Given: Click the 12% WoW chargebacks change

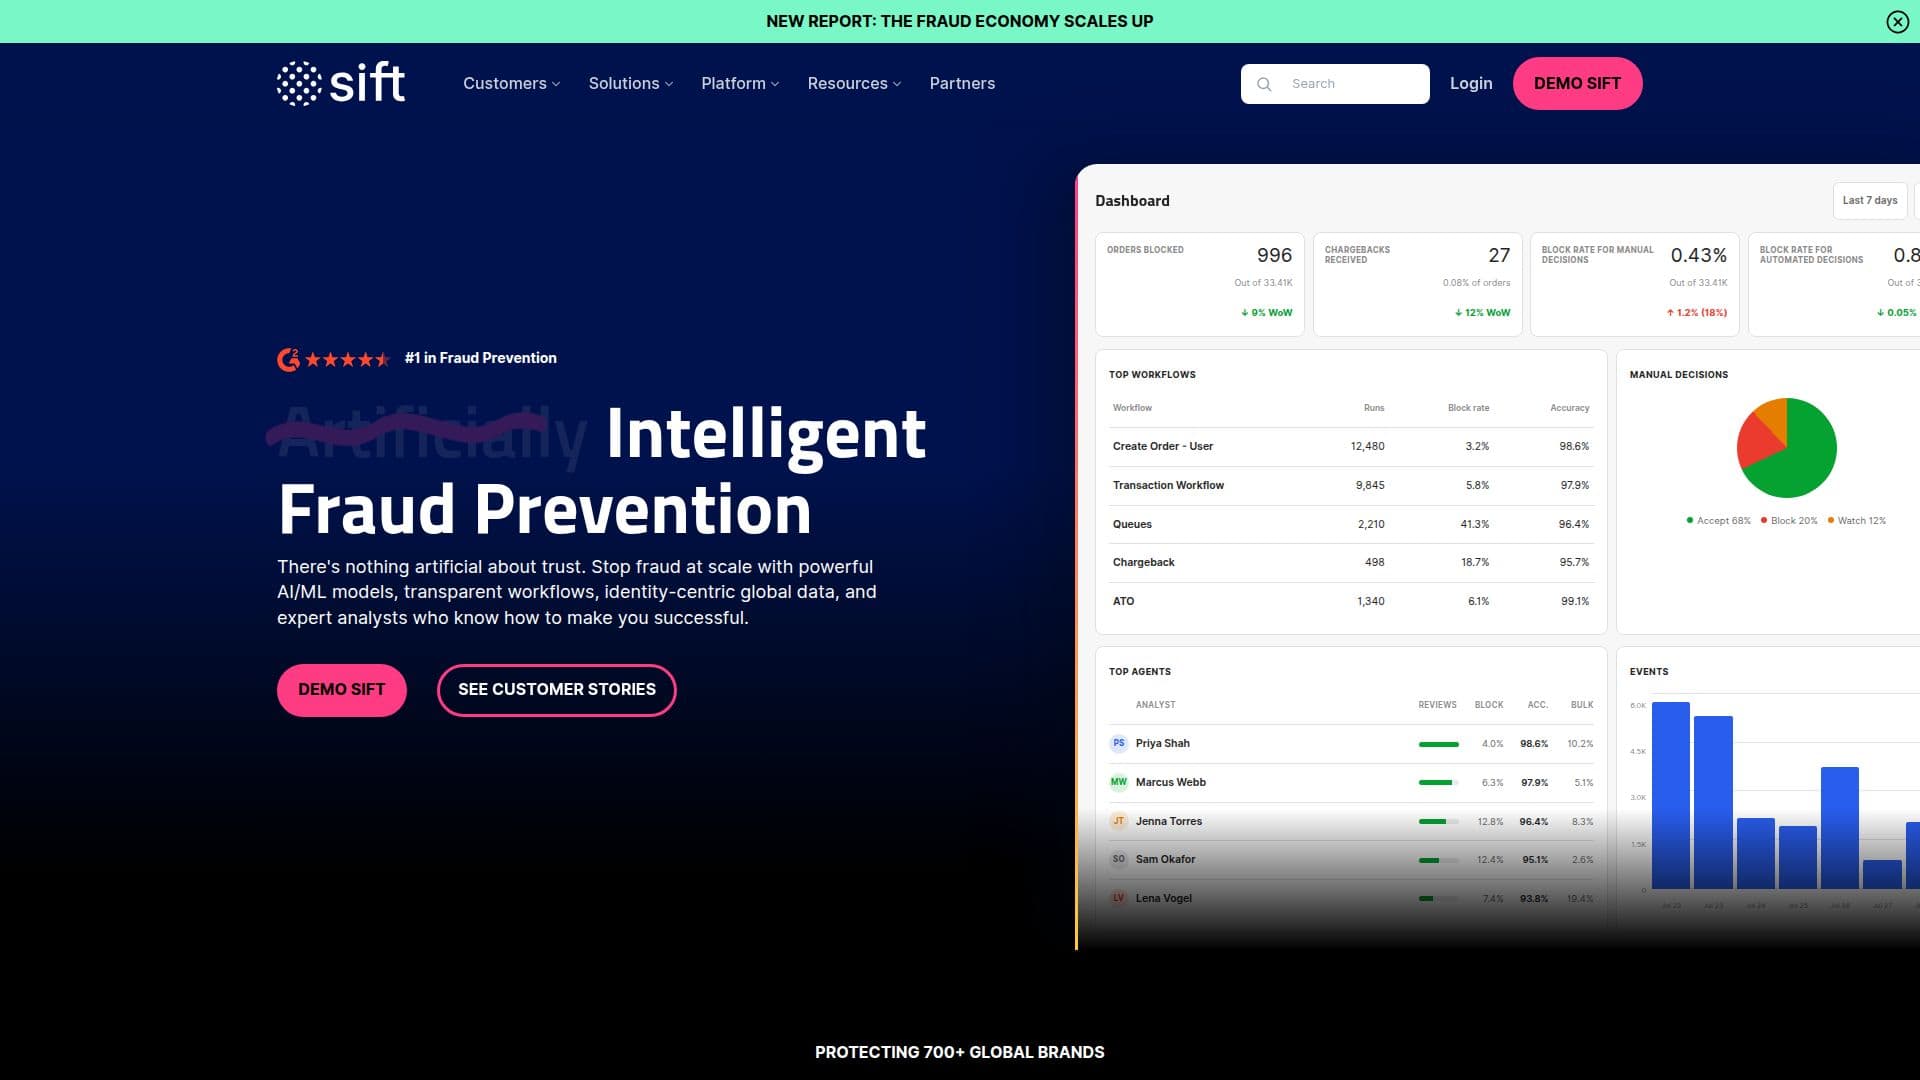Looking at the screenshot, I should [1482, 313].
